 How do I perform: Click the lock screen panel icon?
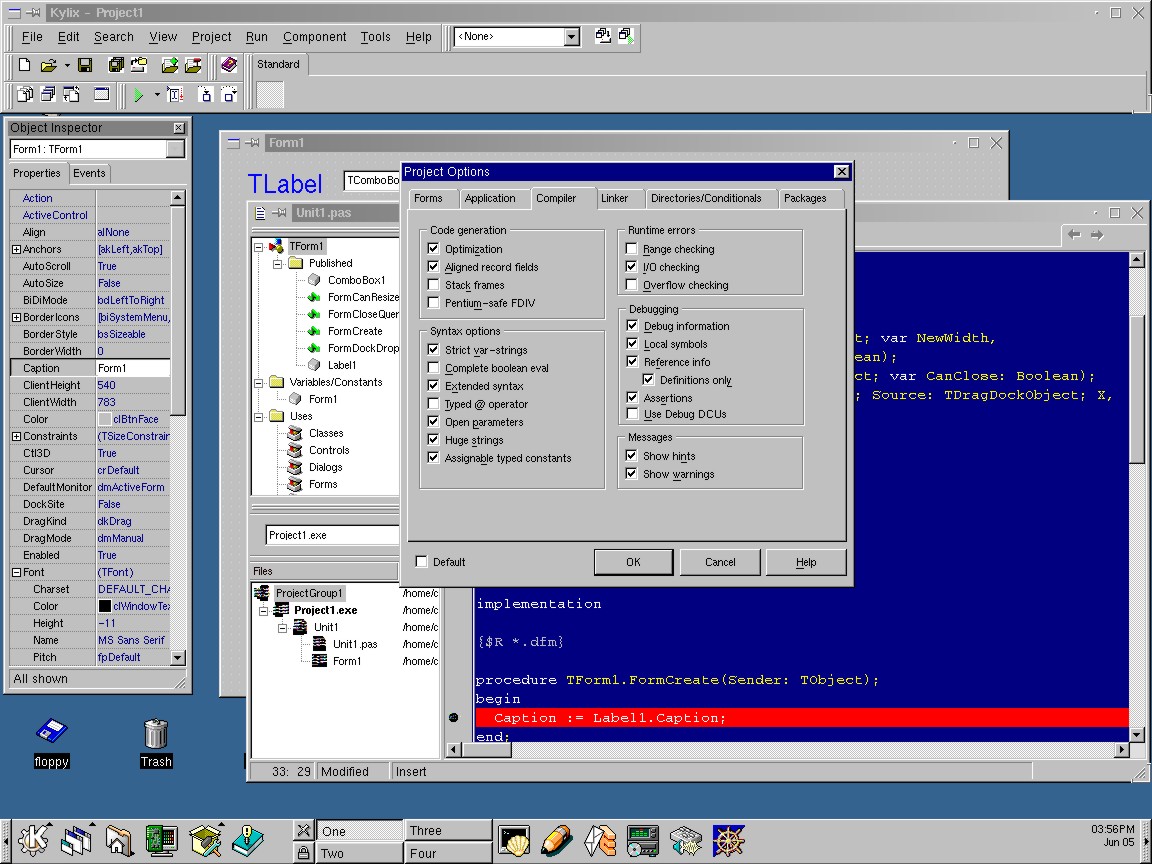pos(303,852)
